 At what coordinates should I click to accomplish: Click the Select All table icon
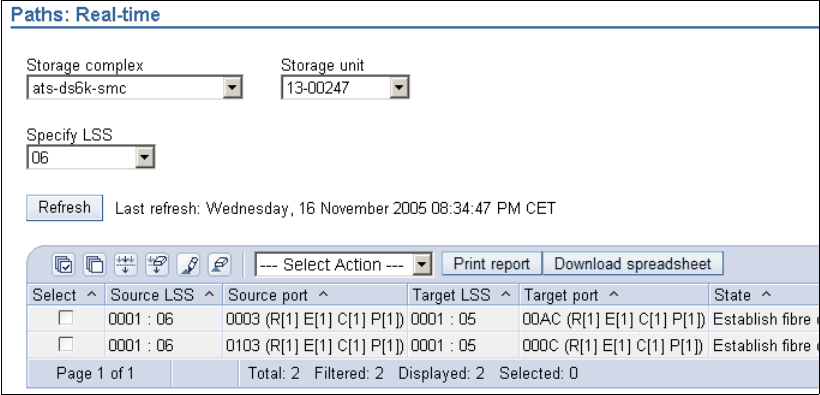point(64,264)
